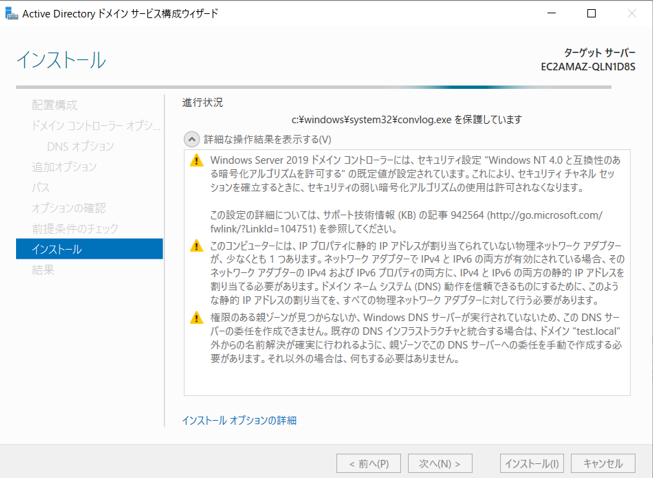This screenshot has height=478, width=653.
Task: Click the target server name EC2AMAZ-QLN1D8S
Action: click(588, 67)
